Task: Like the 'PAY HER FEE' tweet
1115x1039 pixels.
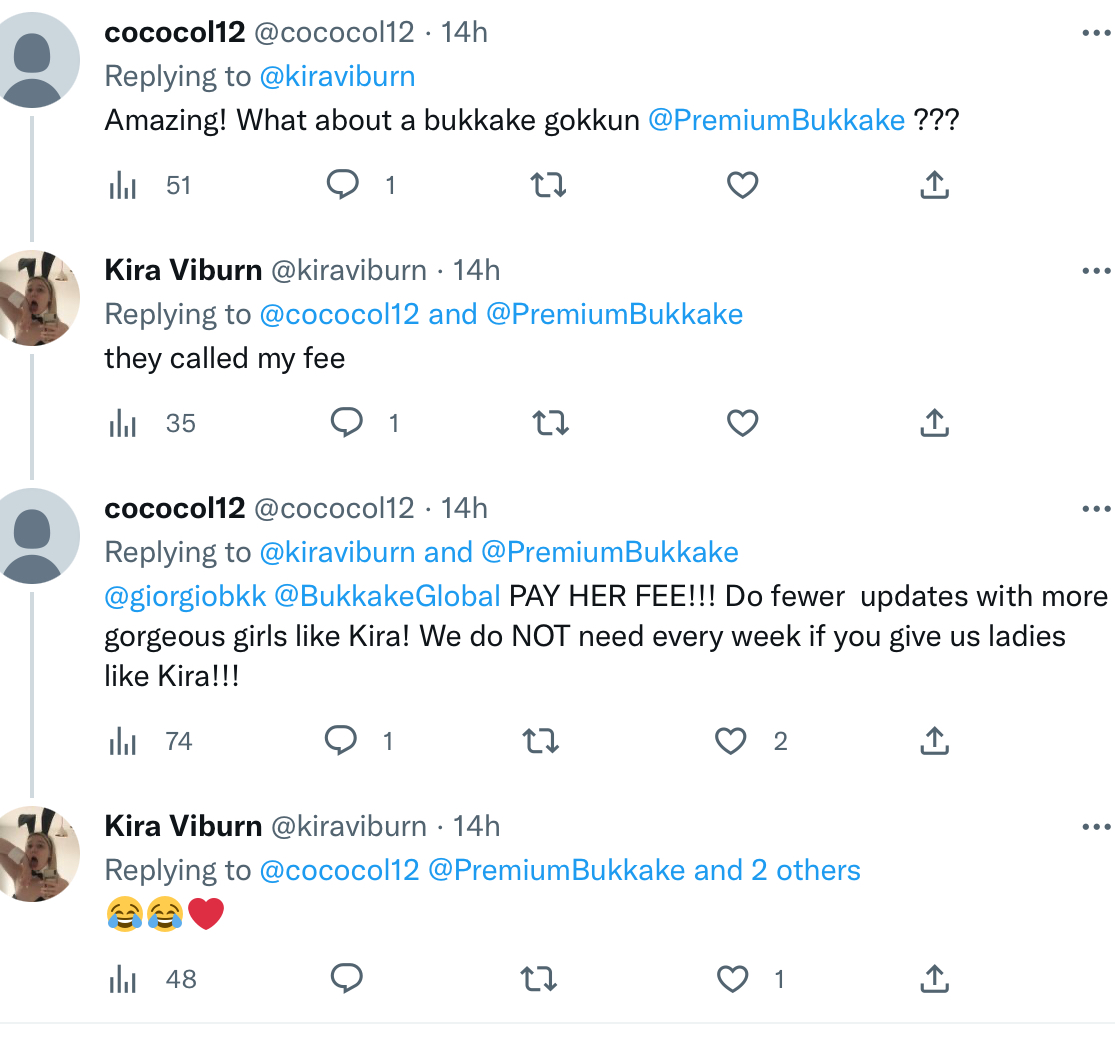Action: [x=732, y=741]
